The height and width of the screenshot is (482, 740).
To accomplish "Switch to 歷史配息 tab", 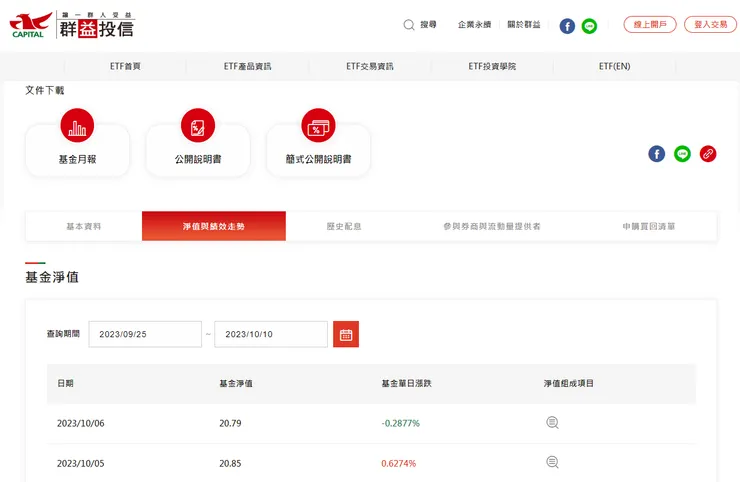I will 344,227.
